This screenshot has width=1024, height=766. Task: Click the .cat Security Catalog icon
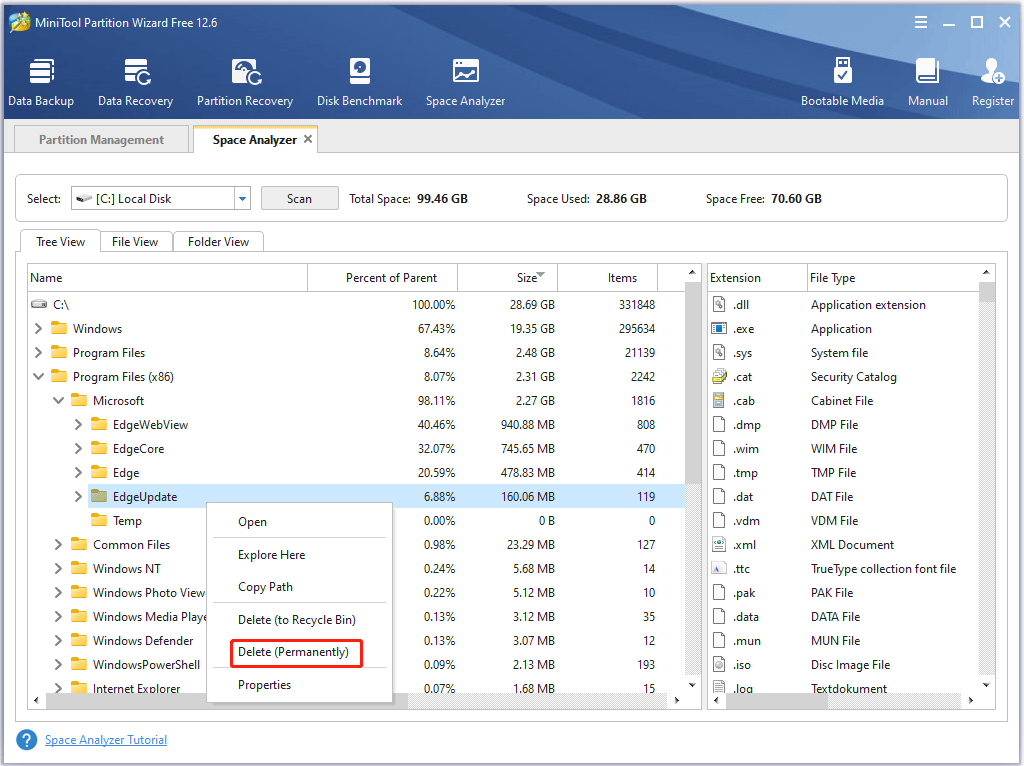tap(719, 377)
